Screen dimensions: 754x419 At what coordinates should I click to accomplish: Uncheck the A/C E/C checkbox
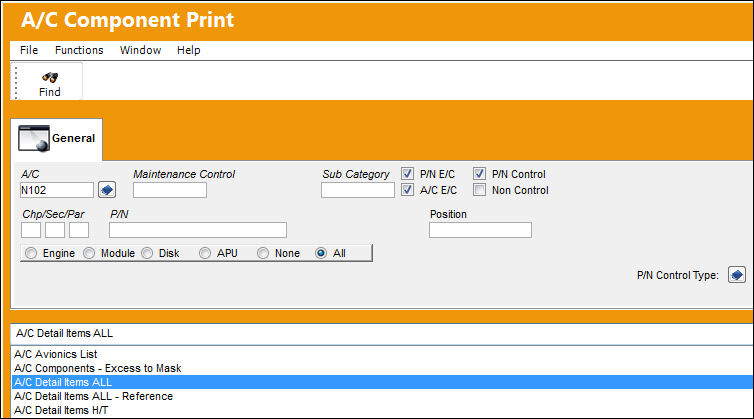[407, 190]
